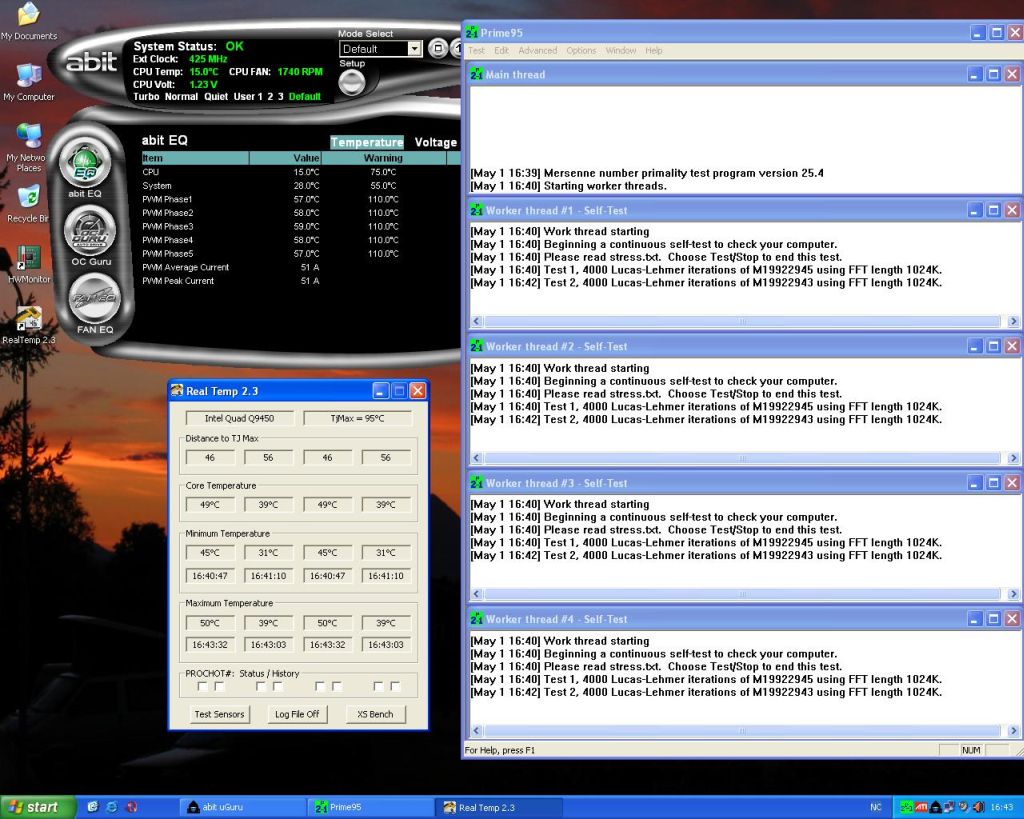Open My Documents desktop icon
Image resolution: width=1024 pixels, height=819 pixels.
[x=29, y=20]
